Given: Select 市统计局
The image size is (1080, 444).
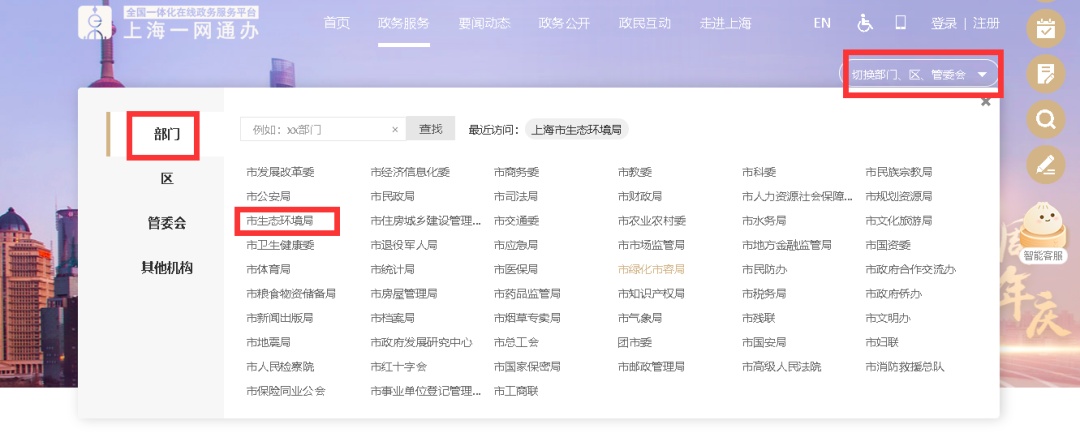Looking at the screenshot, I should coord(392,269).
